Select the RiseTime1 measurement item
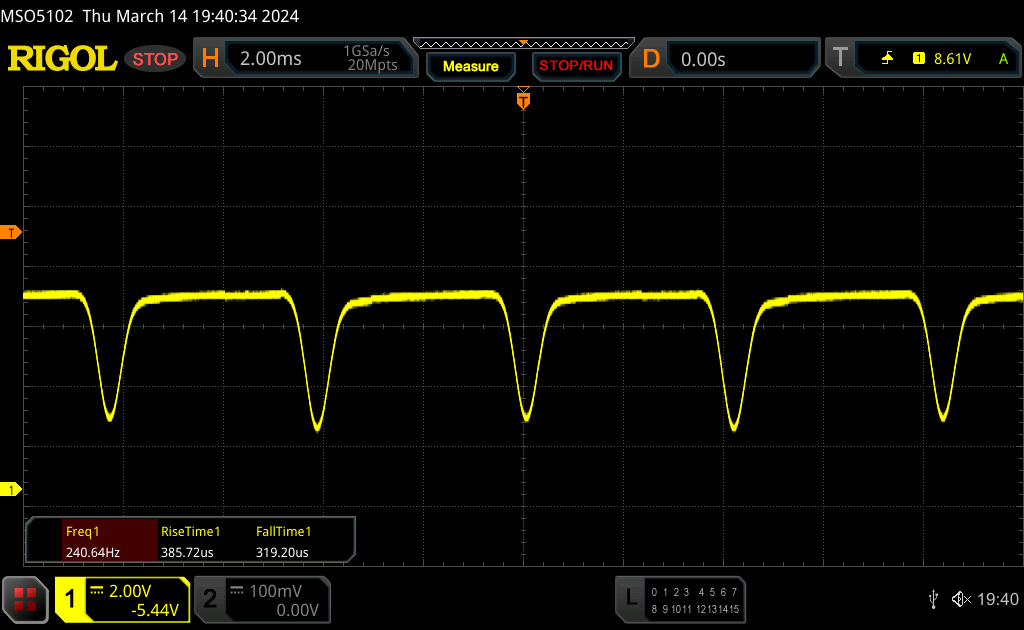1024x630 pixels. (x=191, y=531)
